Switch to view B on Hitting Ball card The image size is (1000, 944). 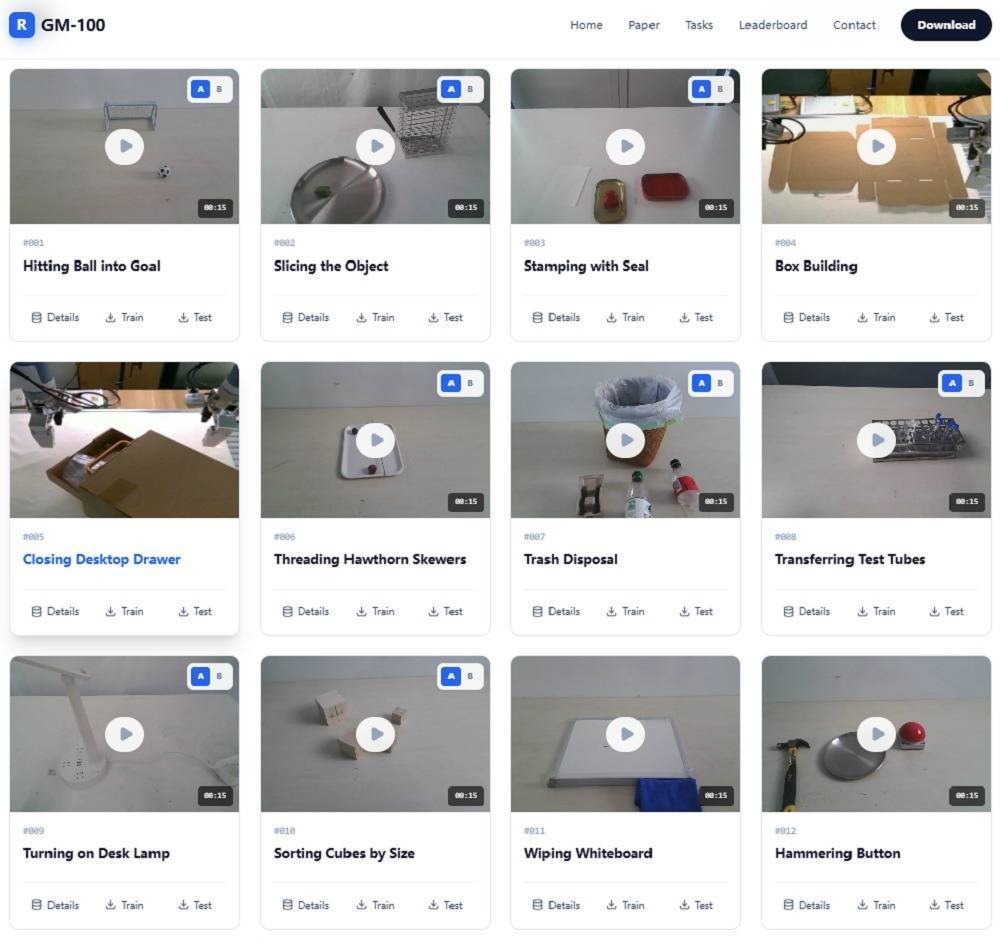219,89
